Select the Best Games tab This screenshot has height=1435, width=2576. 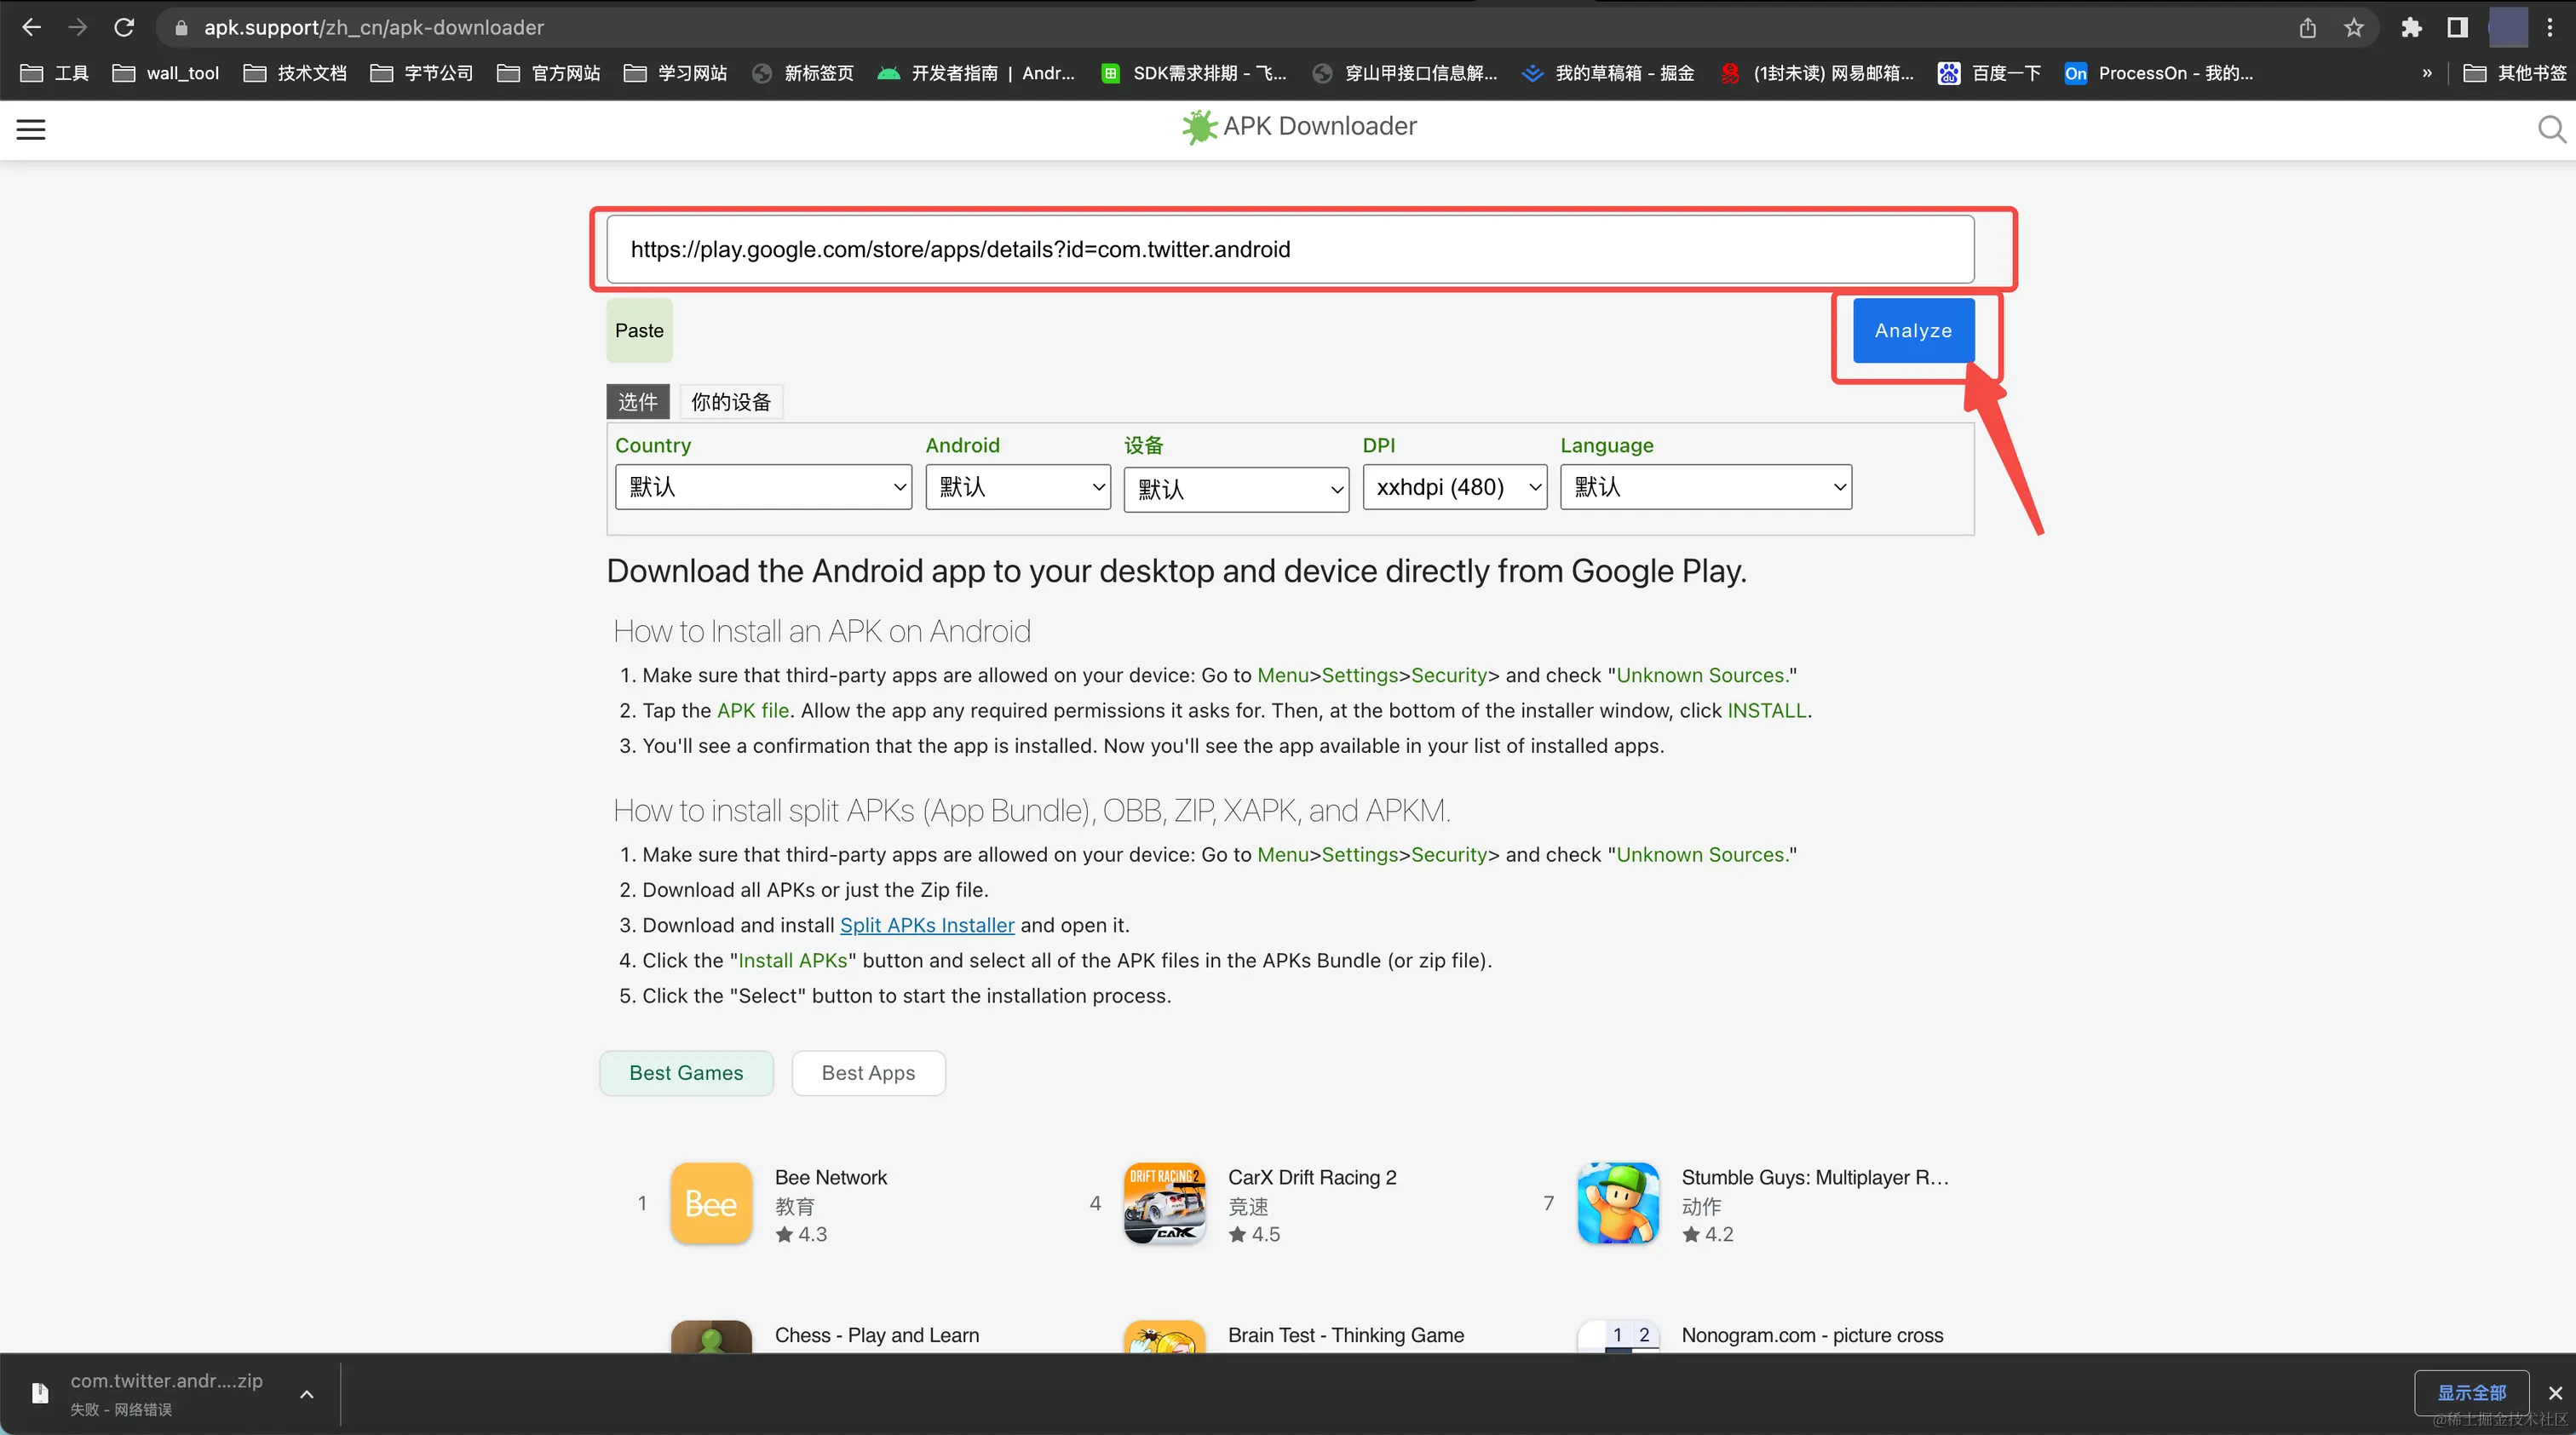[x=686, y=1073]
